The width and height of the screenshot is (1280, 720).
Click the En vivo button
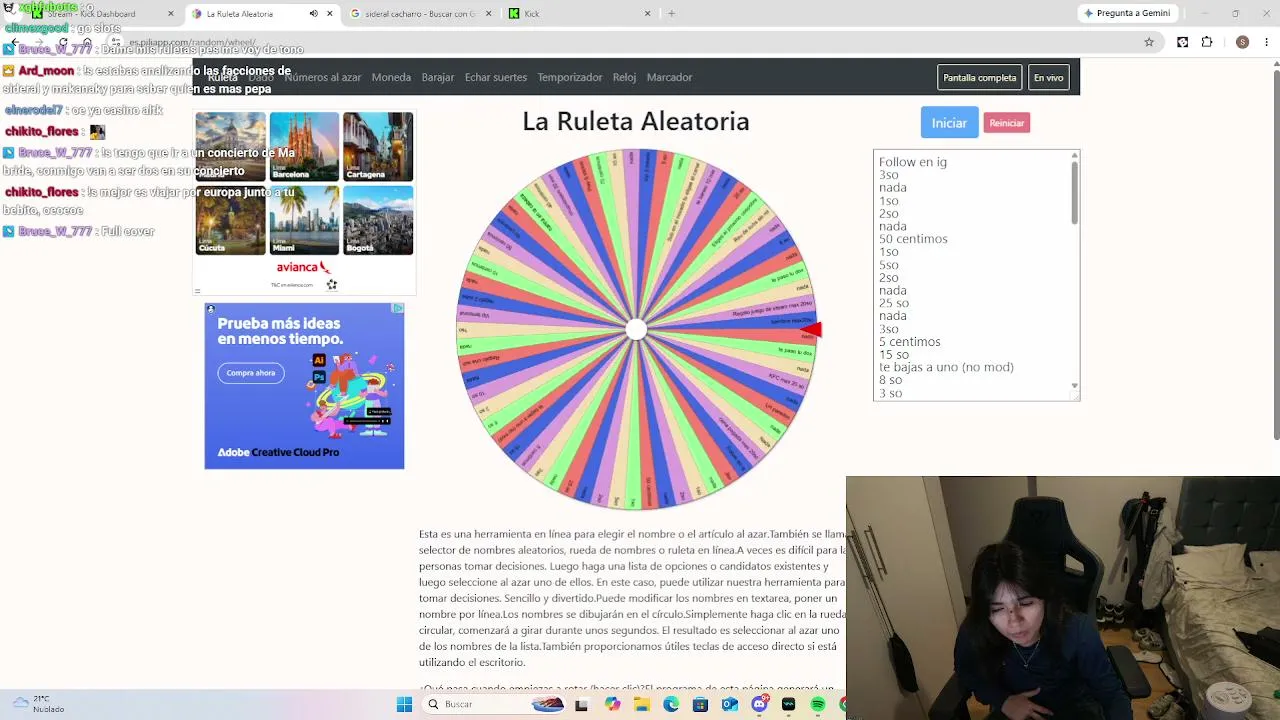pos(1048,77)
